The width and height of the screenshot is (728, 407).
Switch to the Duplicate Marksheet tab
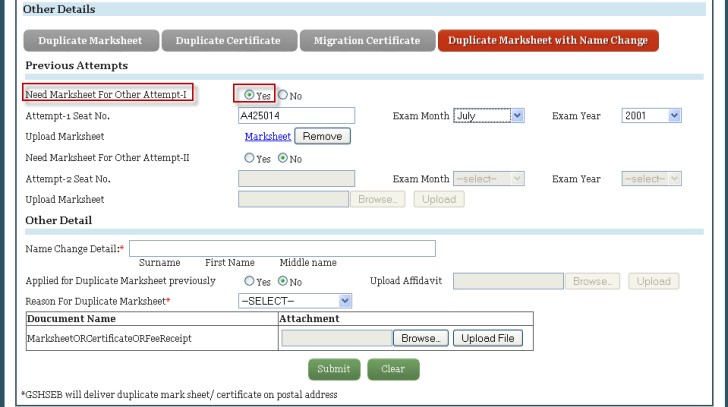pos(89,41)
